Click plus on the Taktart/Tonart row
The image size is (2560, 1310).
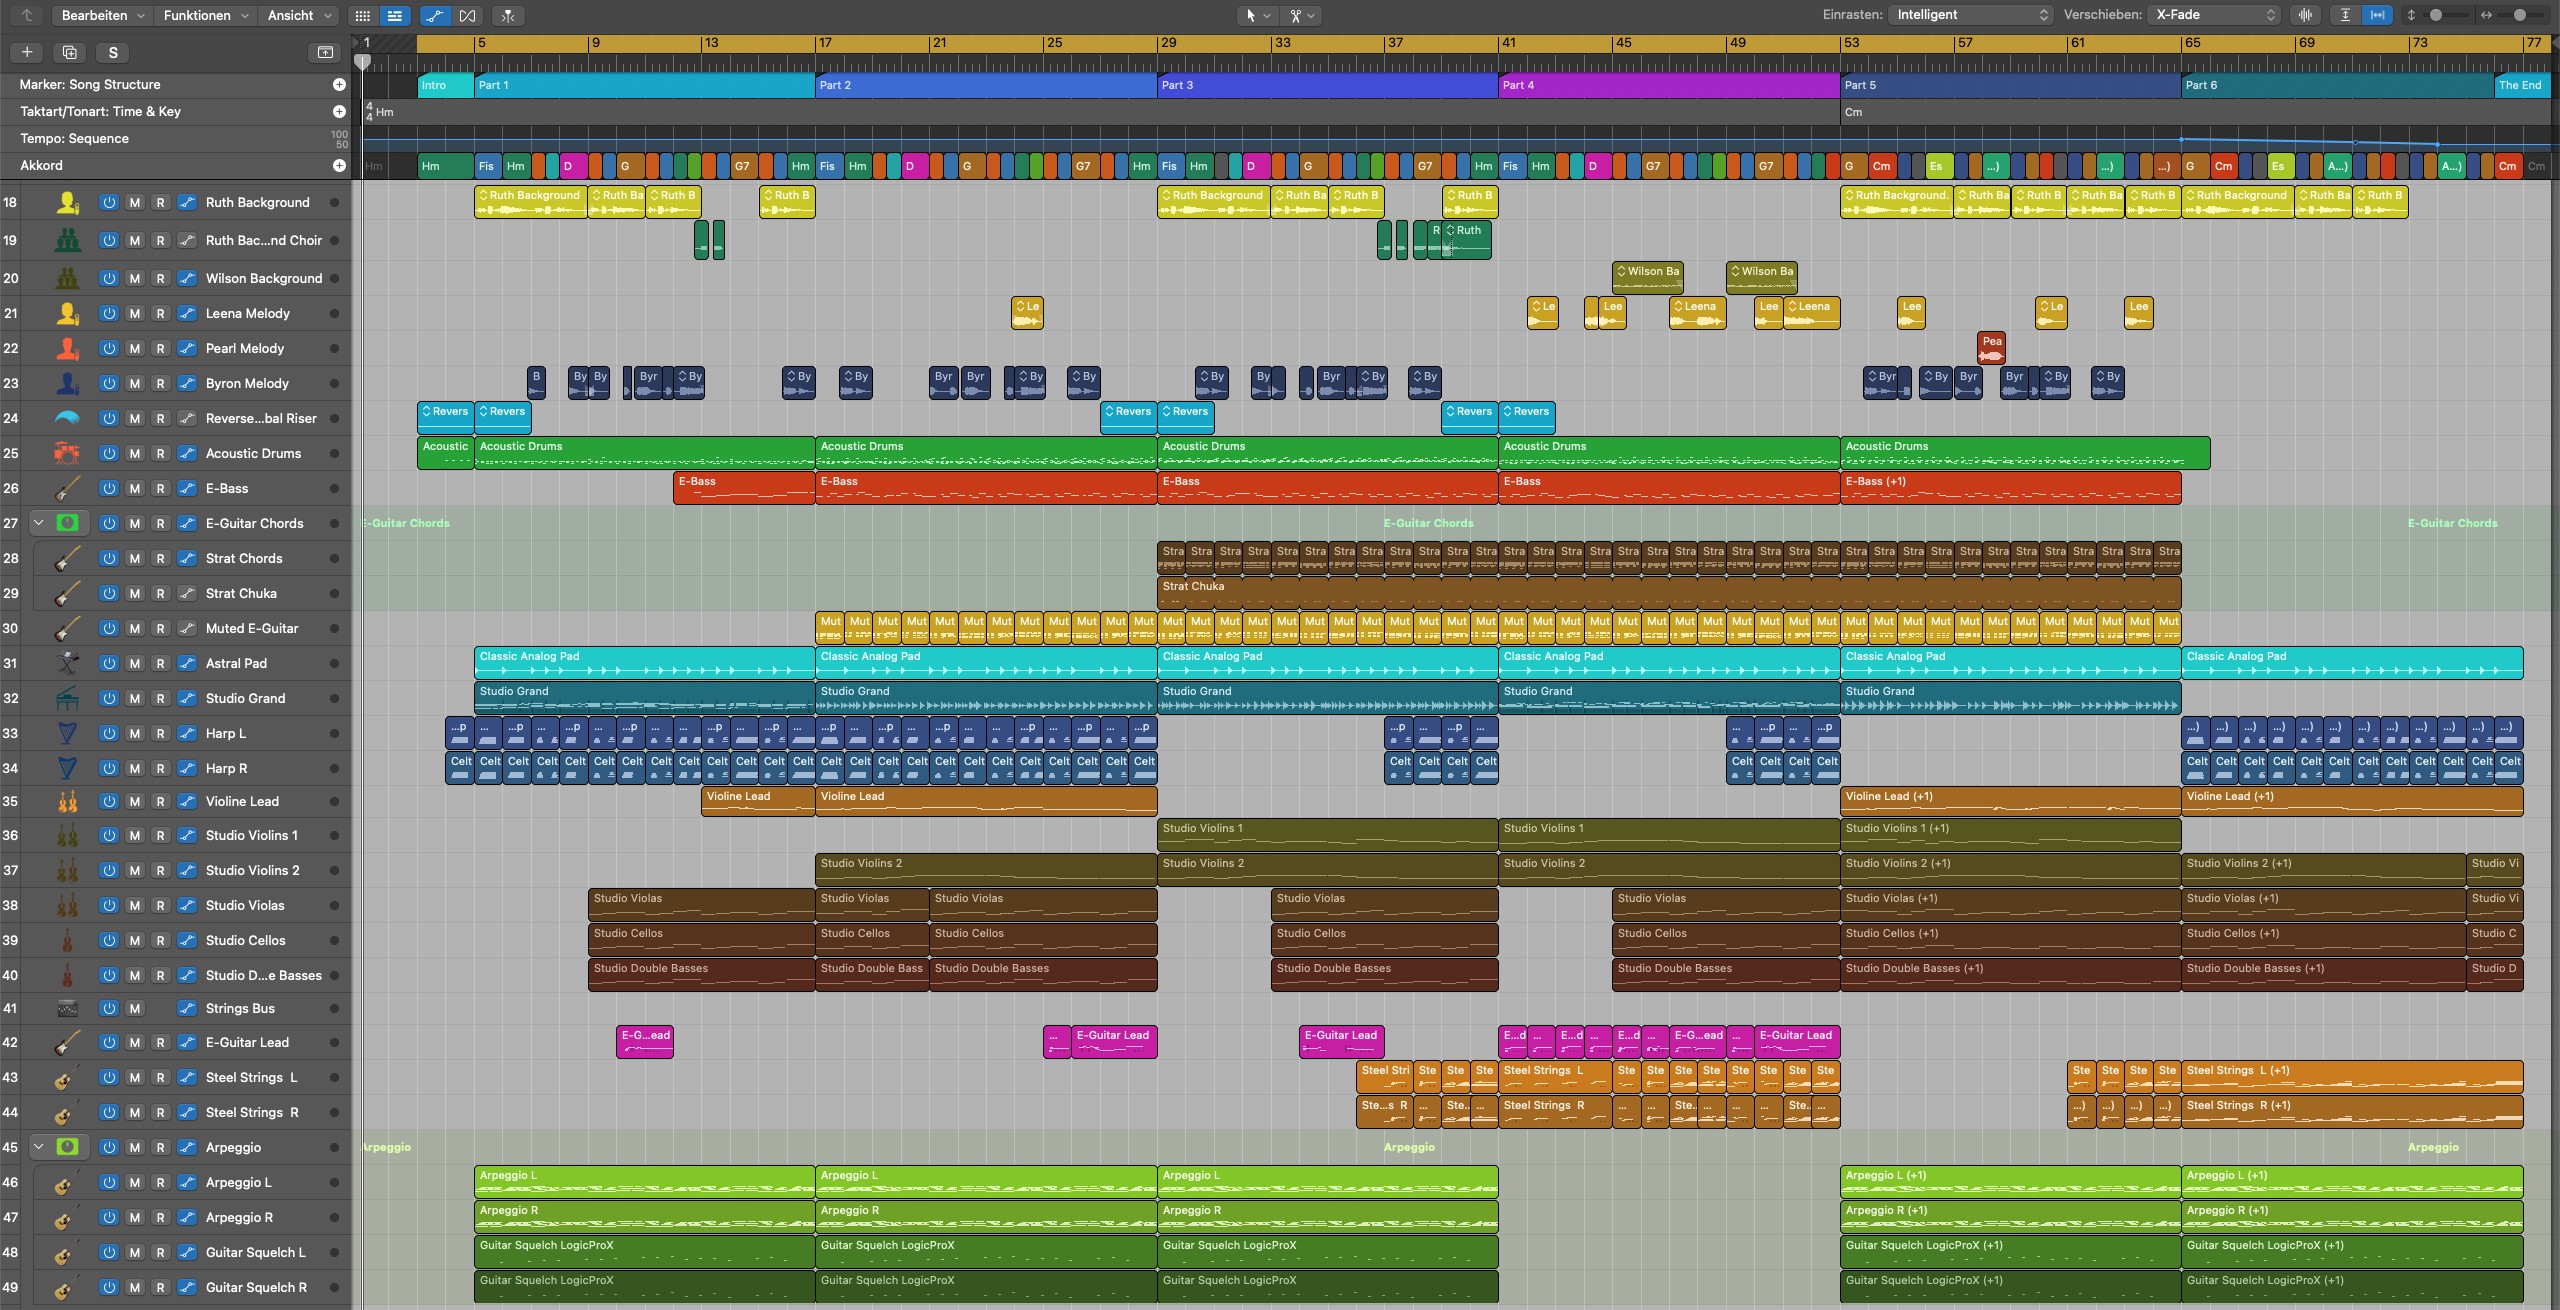pyautogui.click(x=339, y=112)
